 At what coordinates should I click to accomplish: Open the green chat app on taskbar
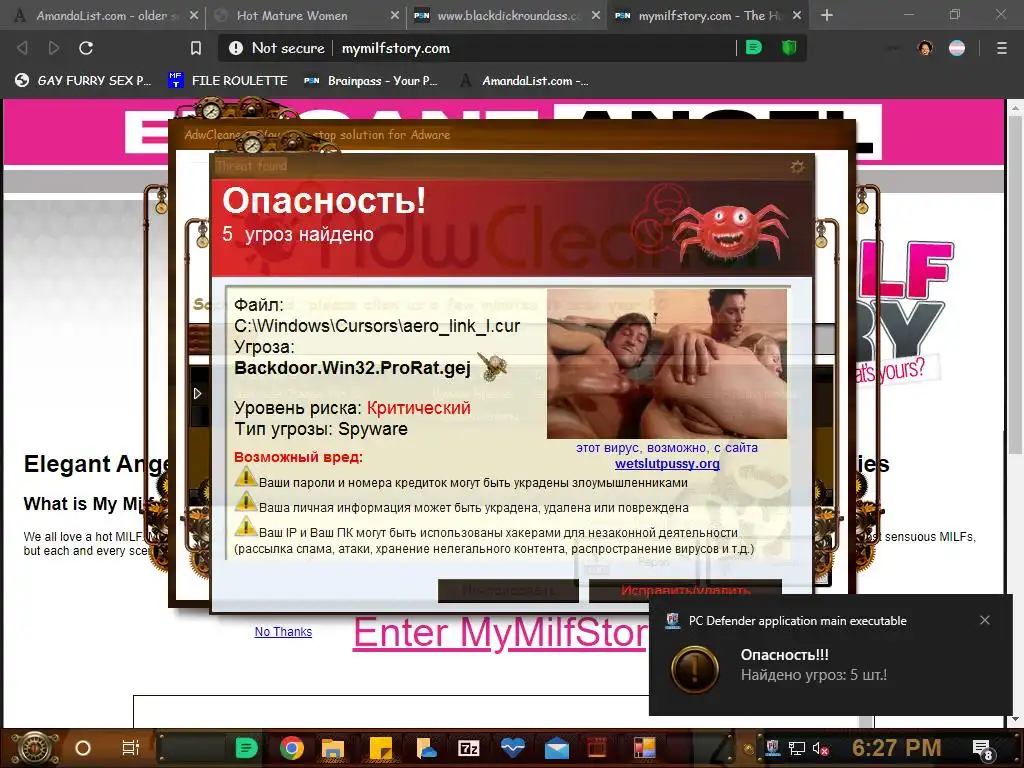pyautogui.click(x=247, y=748)
